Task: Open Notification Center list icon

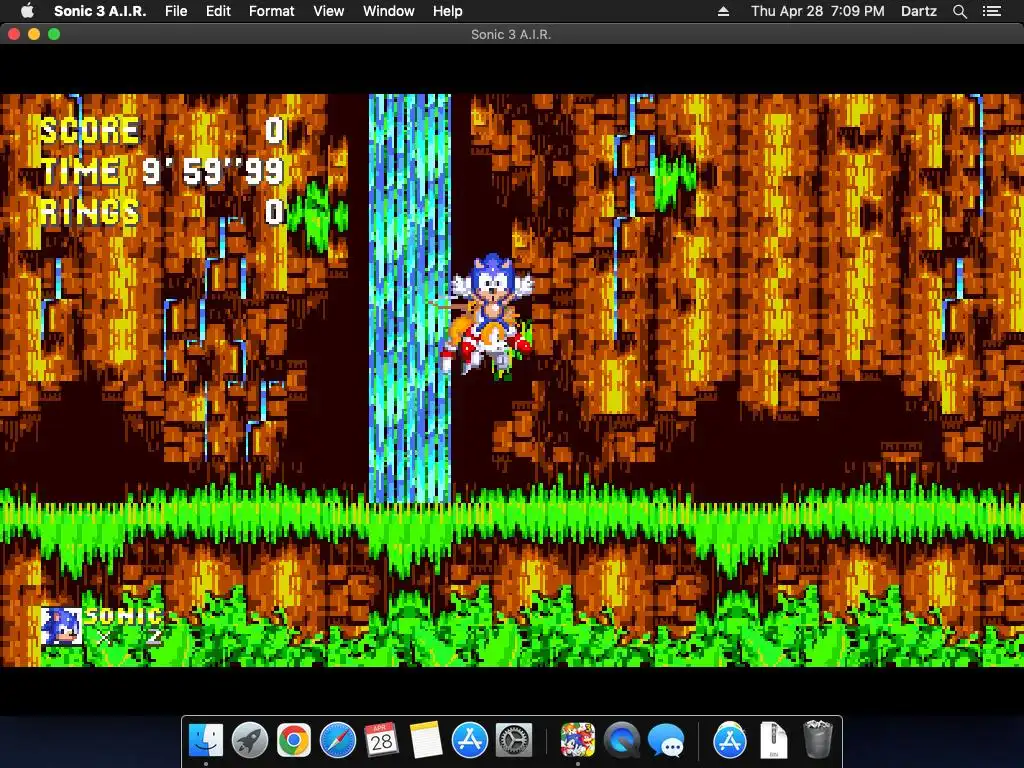Action: [x=992, y=11]
